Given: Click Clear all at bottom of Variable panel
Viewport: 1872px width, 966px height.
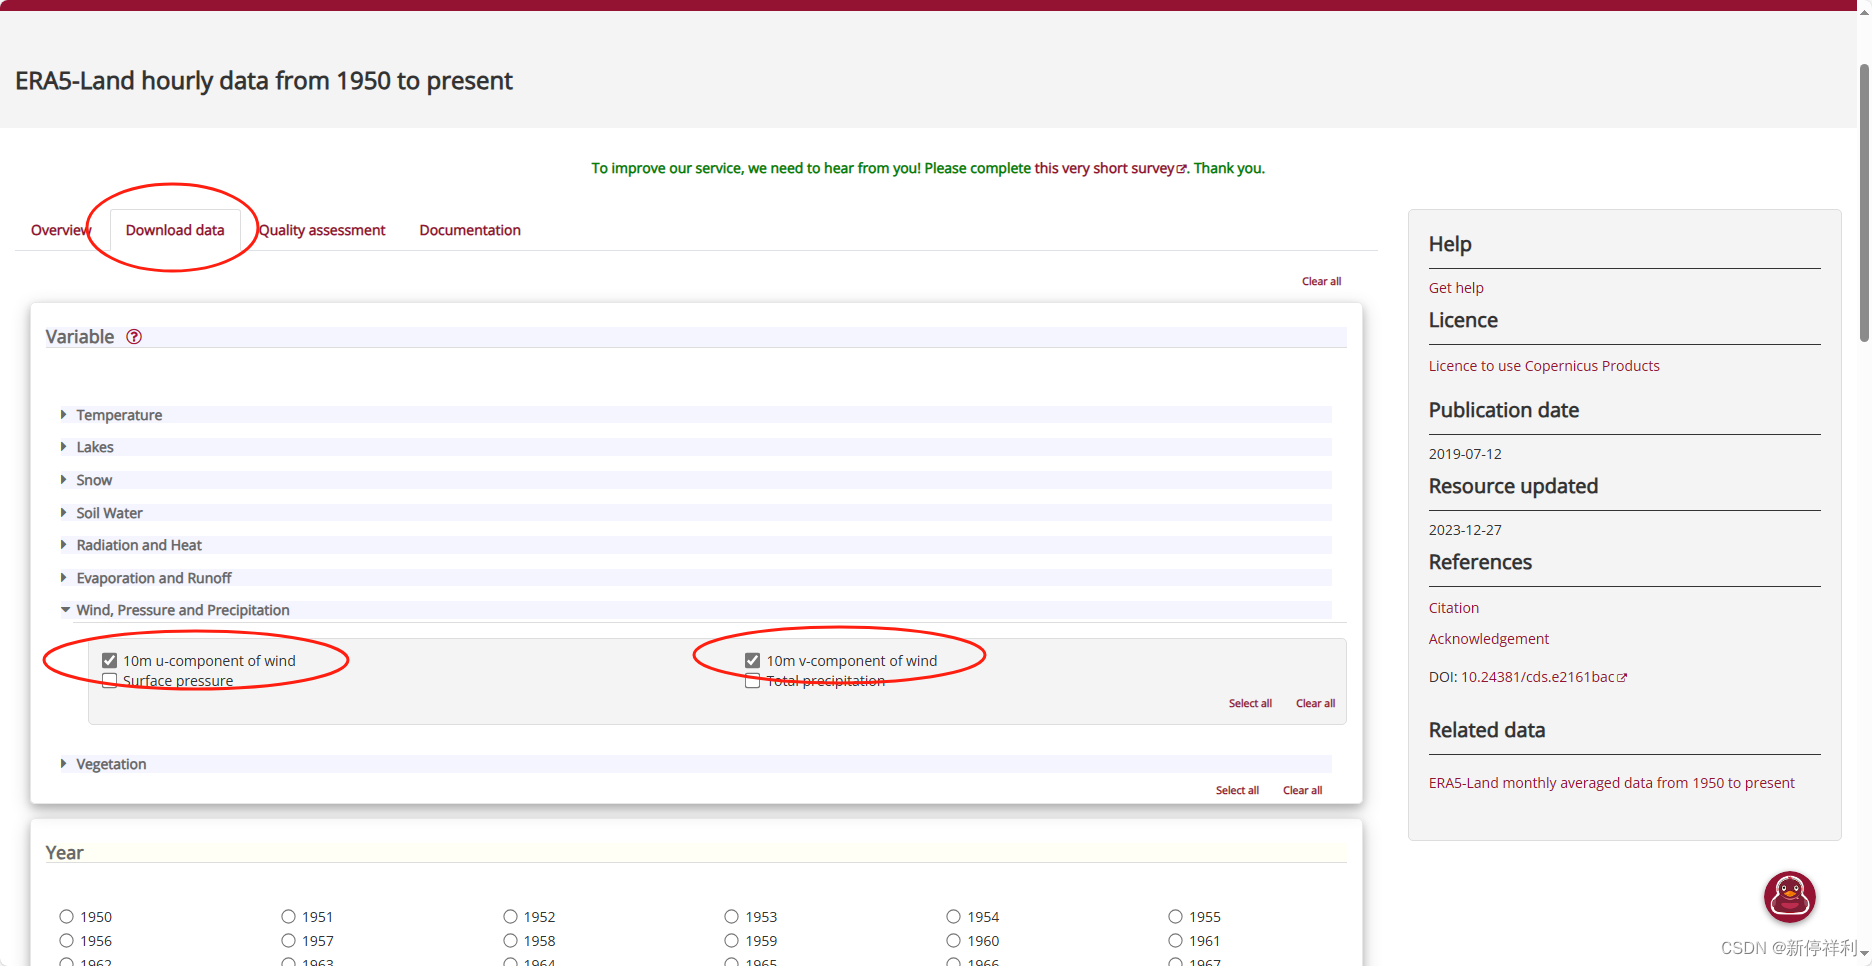Looking at the screenshot, I should [x=1302, y=791].
